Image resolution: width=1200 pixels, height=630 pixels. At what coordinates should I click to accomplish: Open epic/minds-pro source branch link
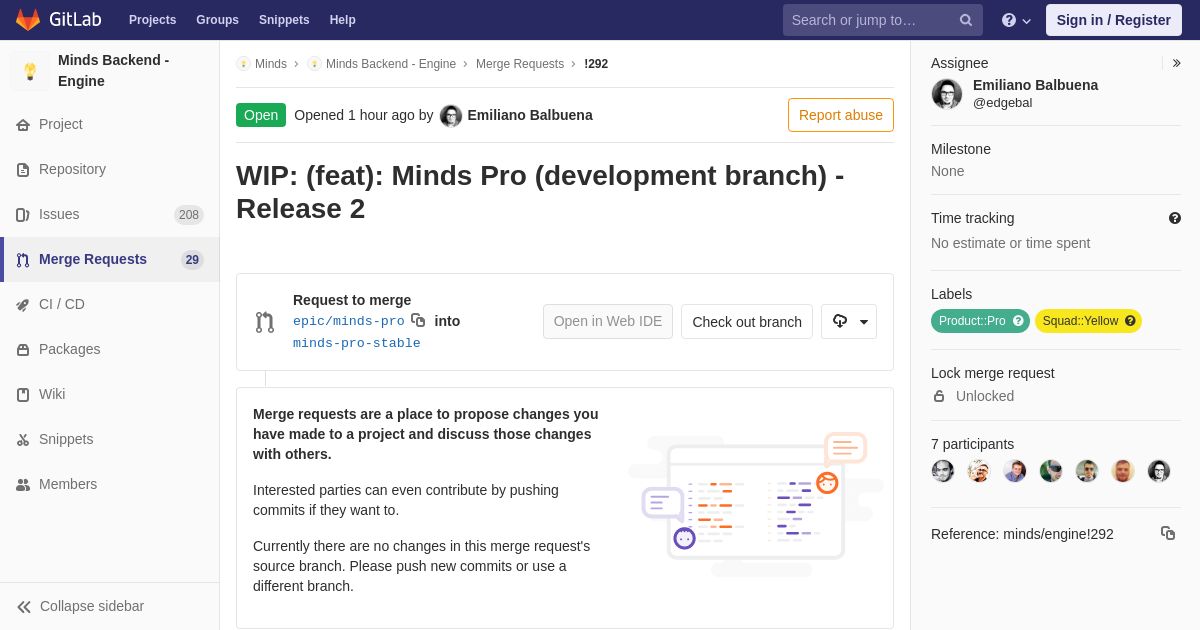click(x=349, y=321)
